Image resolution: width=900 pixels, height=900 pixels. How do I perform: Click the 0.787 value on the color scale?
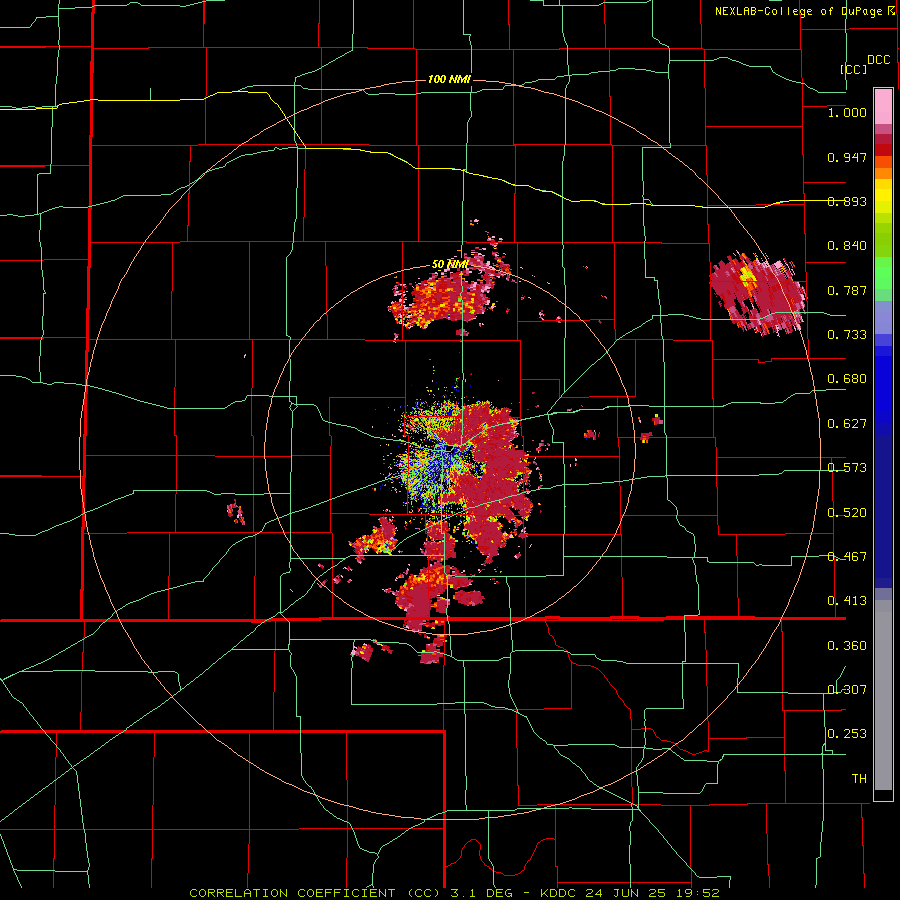click(x=847, y=290)
